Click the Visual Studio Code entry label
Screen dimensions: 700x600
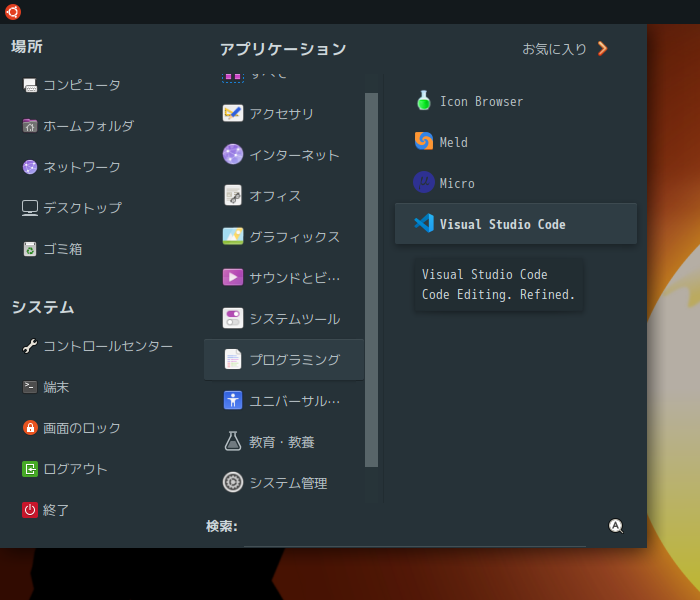click(502, 224)
